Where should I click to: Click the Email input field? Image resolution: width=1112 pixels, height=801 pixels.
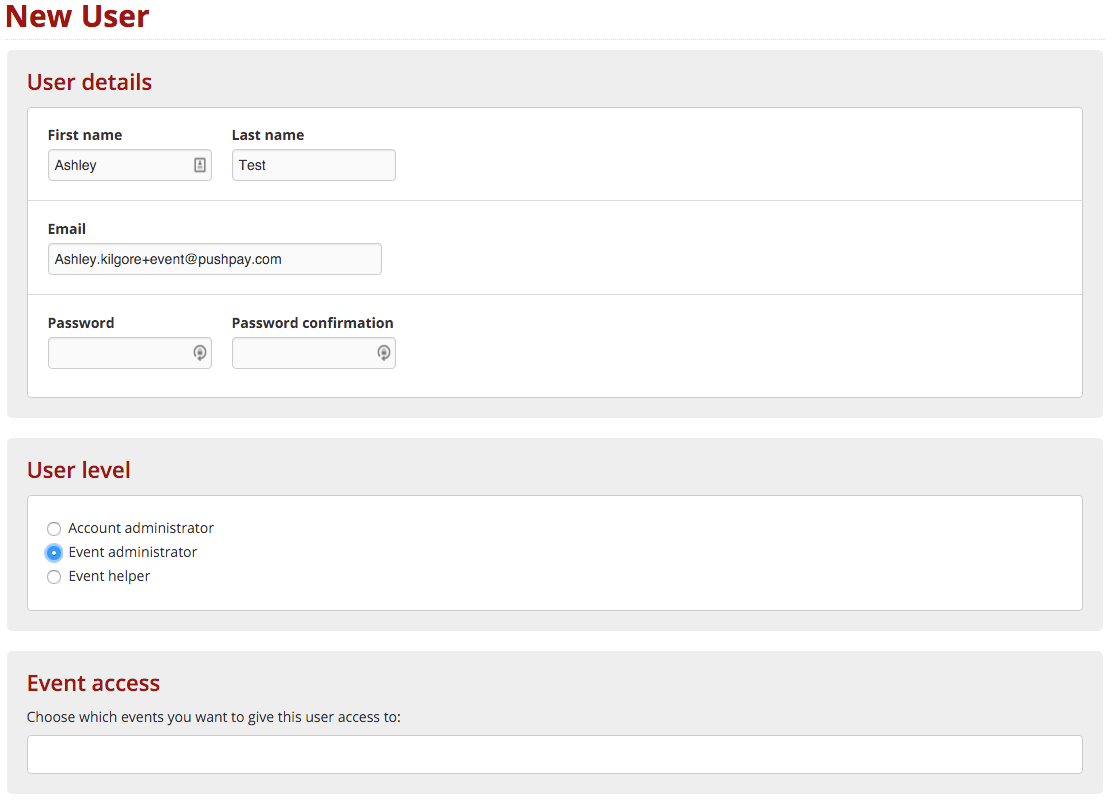214,258
